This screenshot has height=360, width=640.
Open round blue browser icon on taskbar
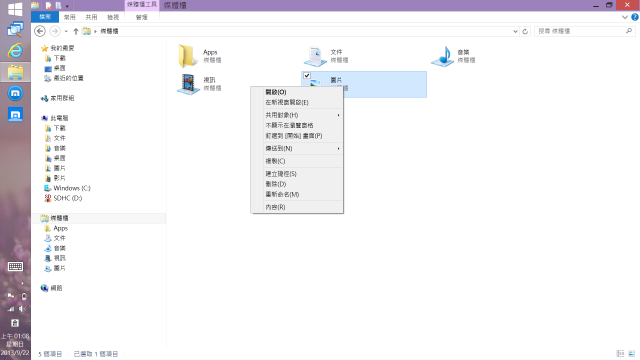[15, 93]
